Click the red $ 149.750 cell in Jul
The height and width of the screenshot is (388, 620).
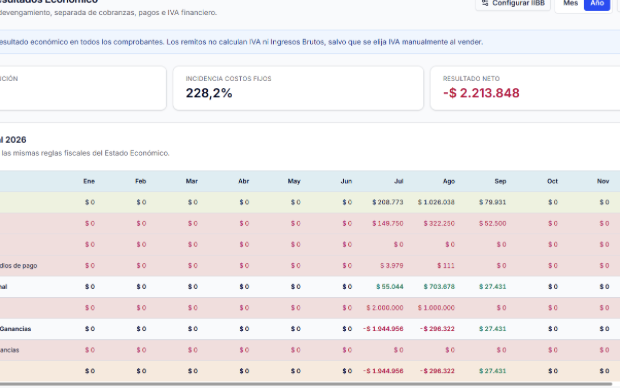point(388,223)
